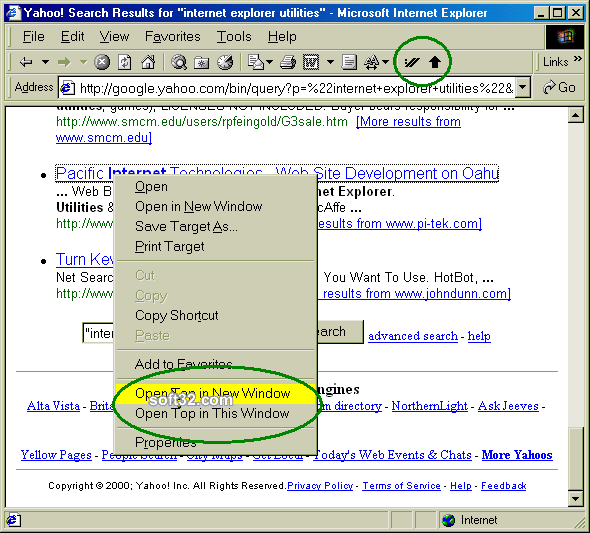The image size is (590, 533).
Task: Open the Terms of Service link
Action: [401, 486]
